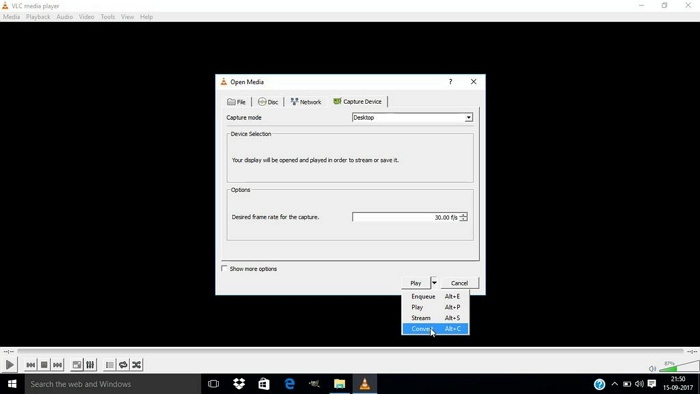
Task: Switch to the File tab
Action: tap(237, 102)
